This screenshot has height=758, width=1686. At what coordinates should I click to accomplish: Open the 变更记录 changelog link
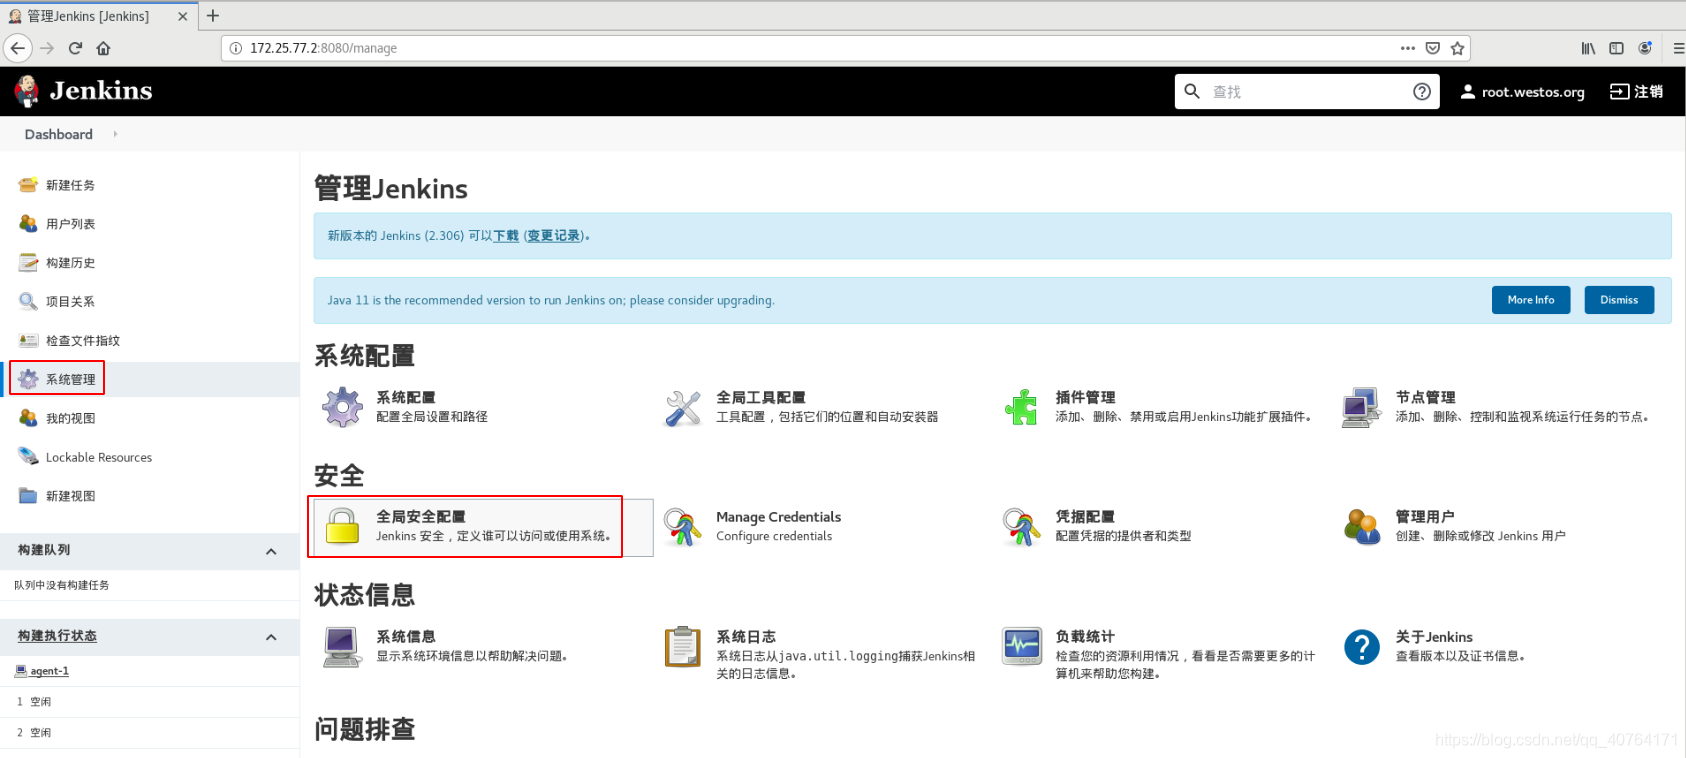pos(554,236)
